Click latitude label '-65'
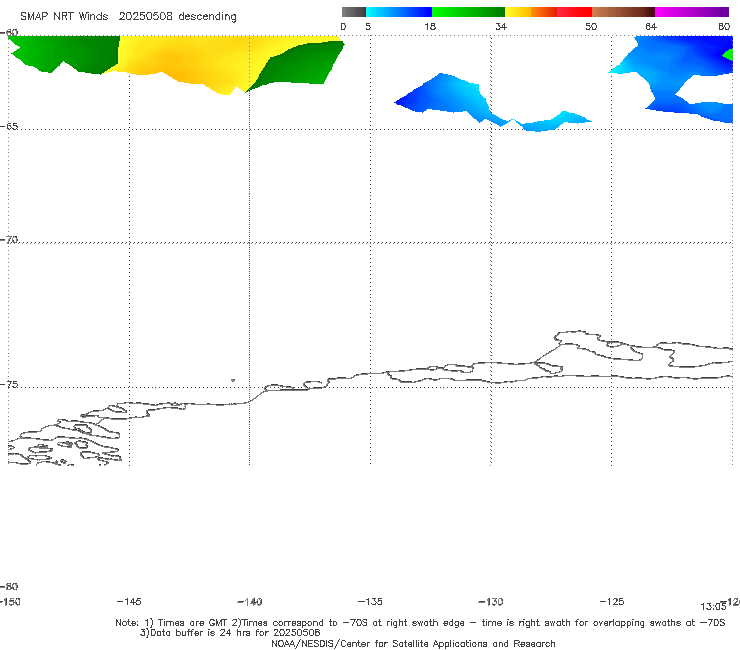 [x=9, y=127]
